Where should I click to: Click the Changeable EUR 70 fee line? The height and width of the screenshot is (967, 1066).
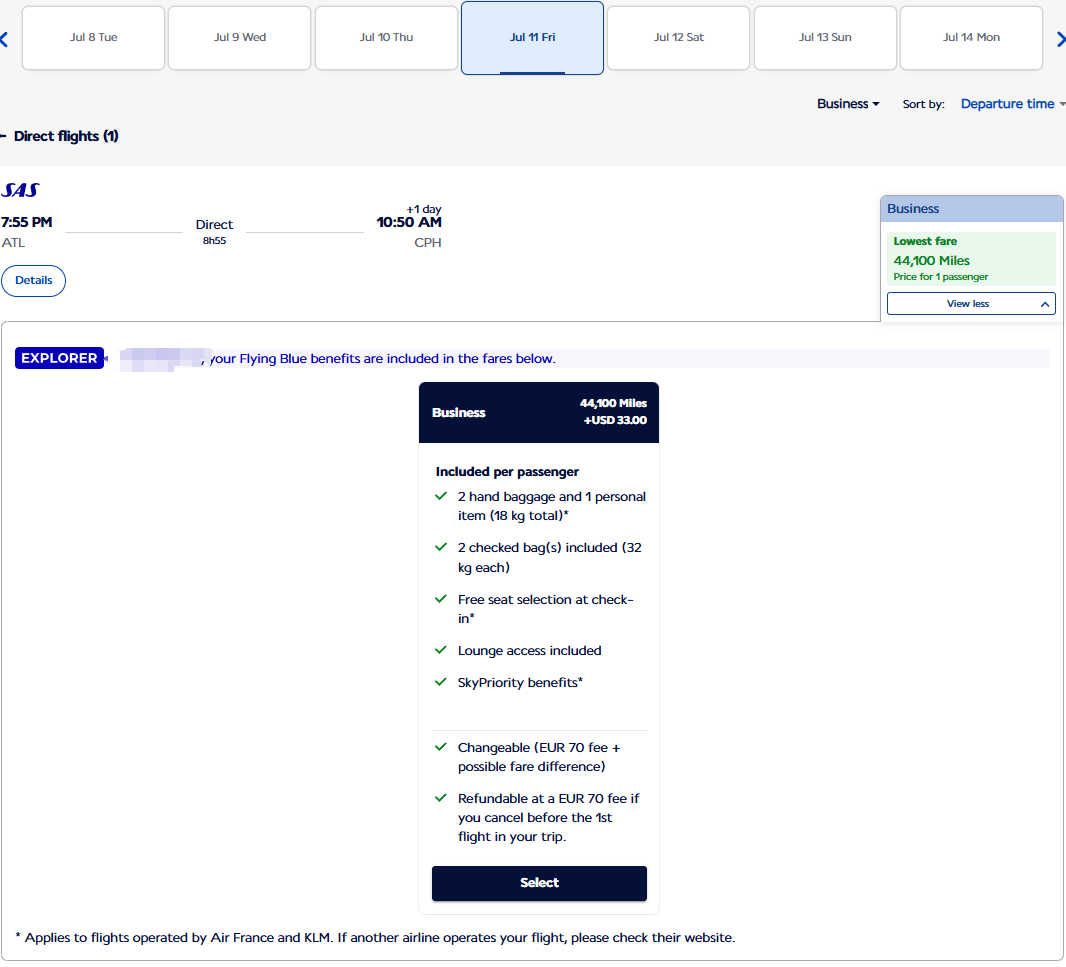[x=539, y=757]
